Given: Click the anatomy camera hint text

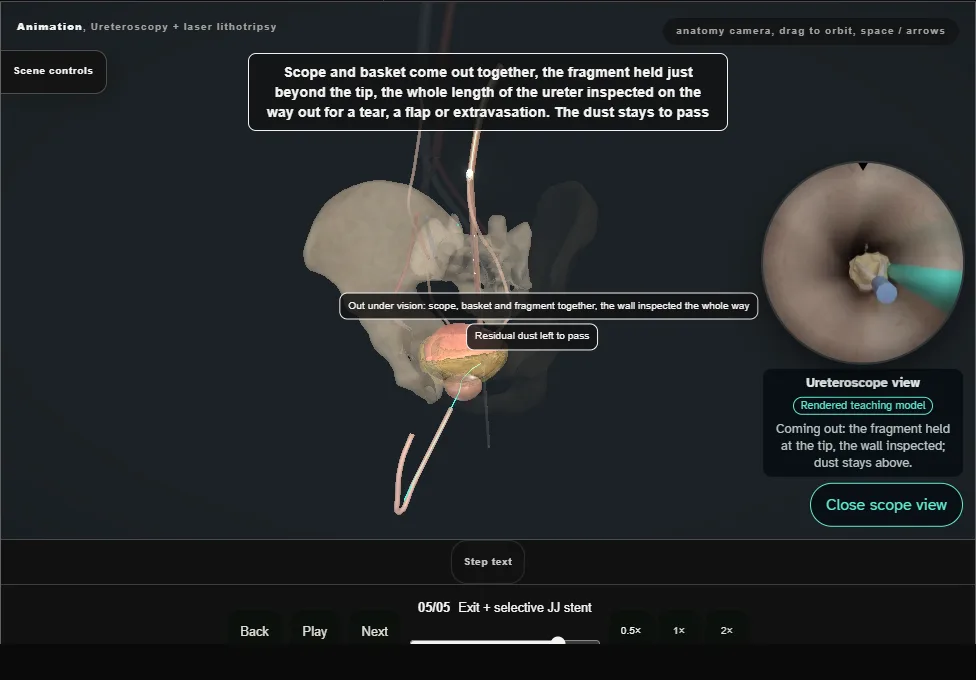Looking at the screenshot, I should (810, 31).
